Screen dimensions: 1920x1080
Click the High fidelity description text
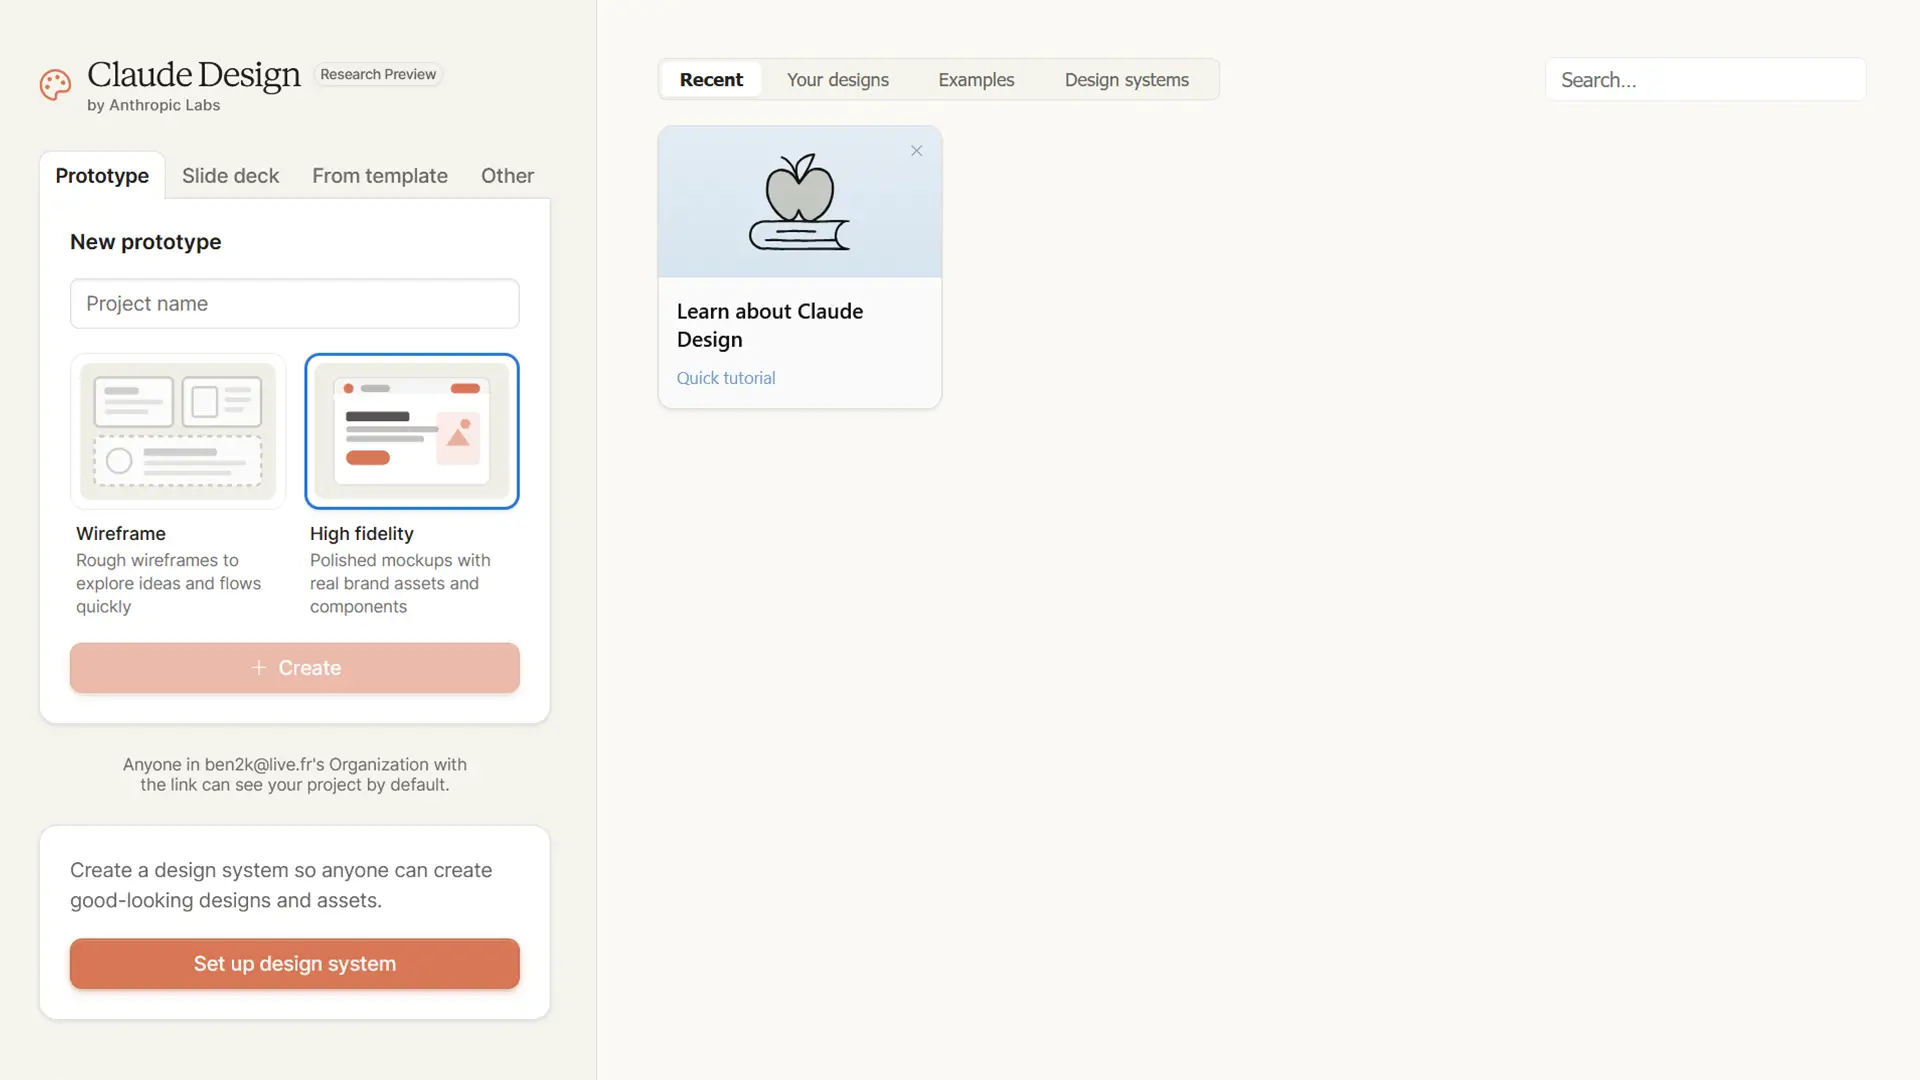pyautogui.click(x=400, y=584)
